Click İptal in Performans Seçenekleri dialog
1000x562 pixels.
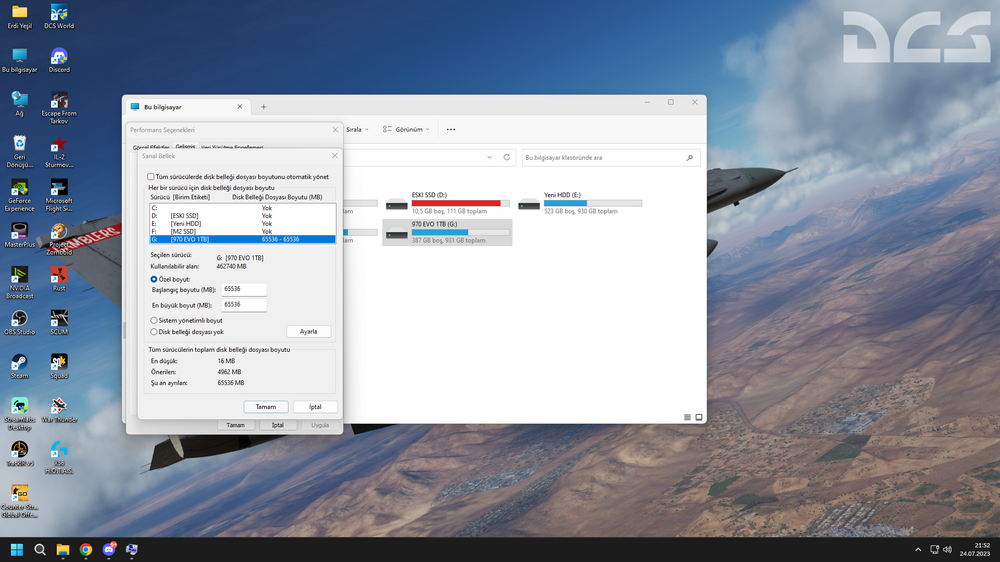277,425
